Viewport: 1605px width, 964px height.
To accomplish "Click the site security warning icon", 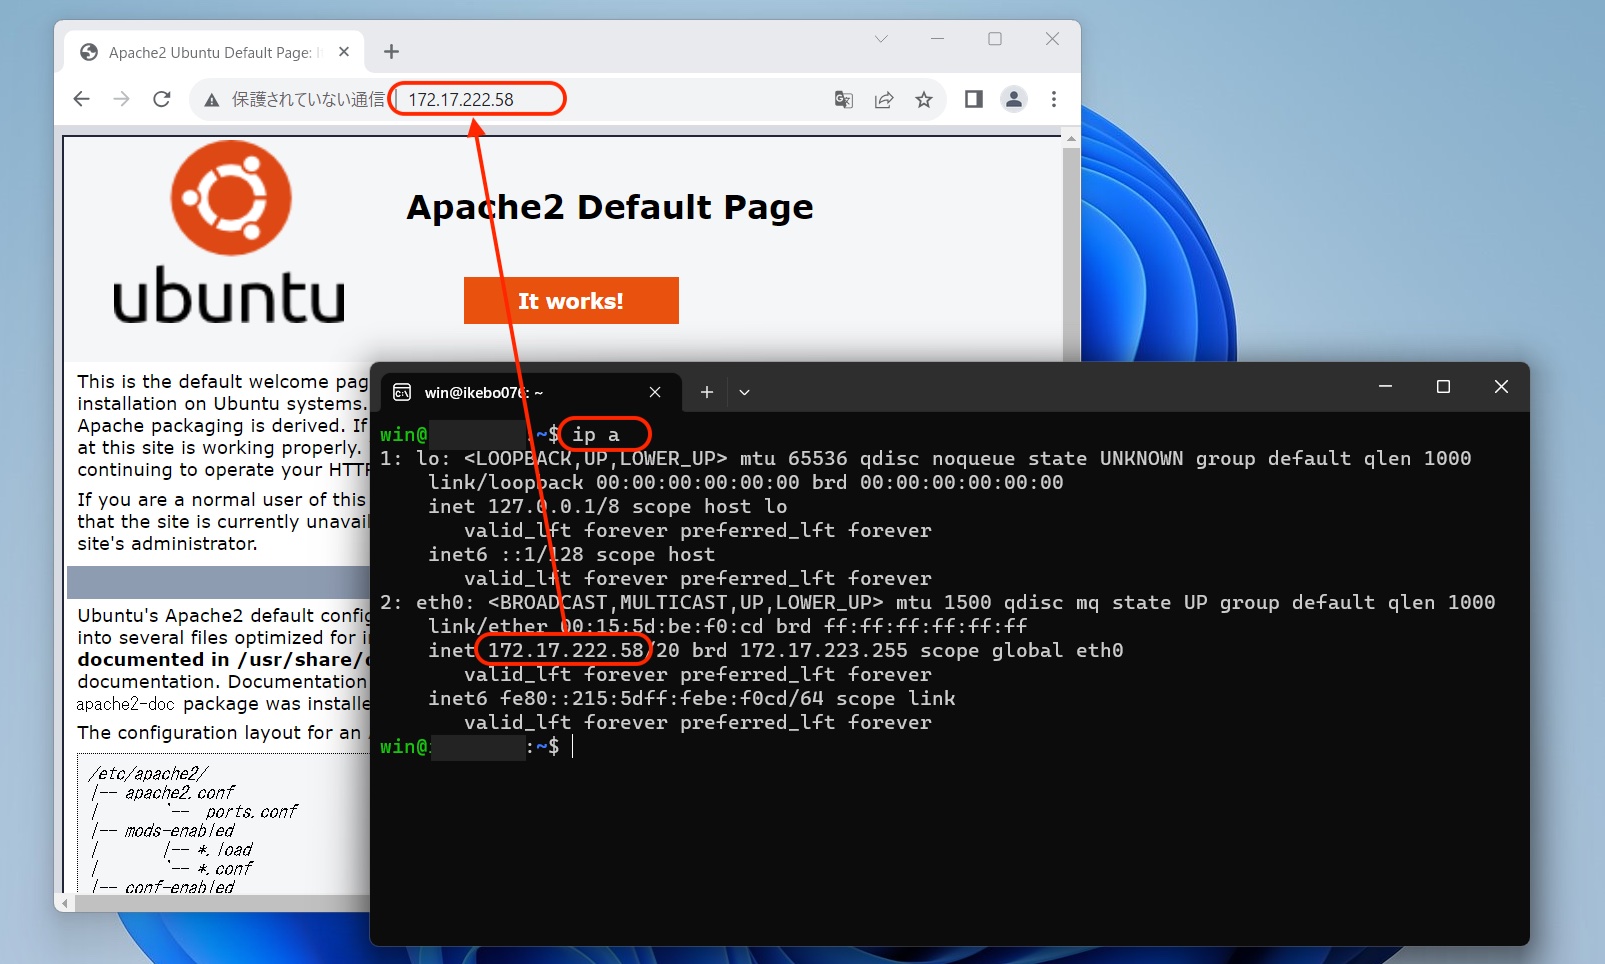I will 212,99.
